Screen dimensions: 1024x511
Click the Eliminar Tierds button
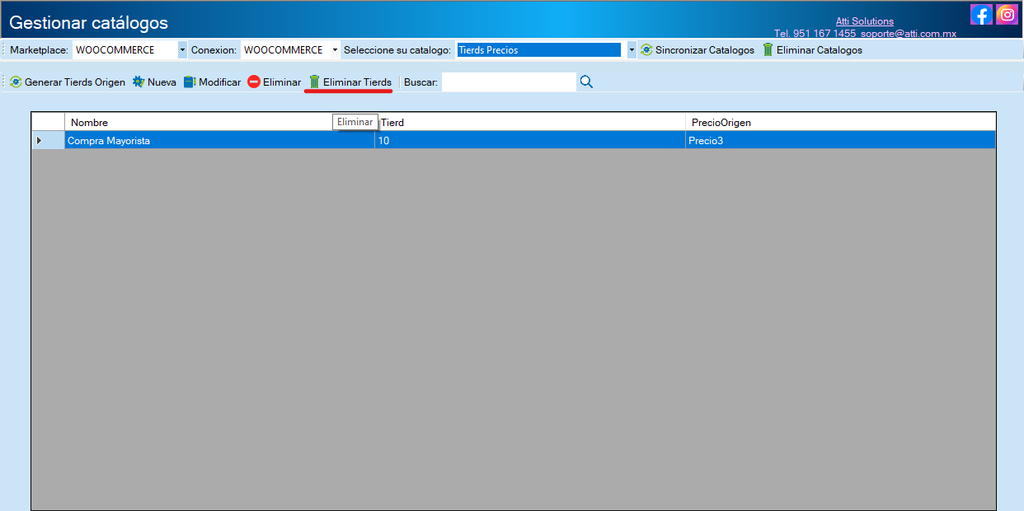coord(350,82)
